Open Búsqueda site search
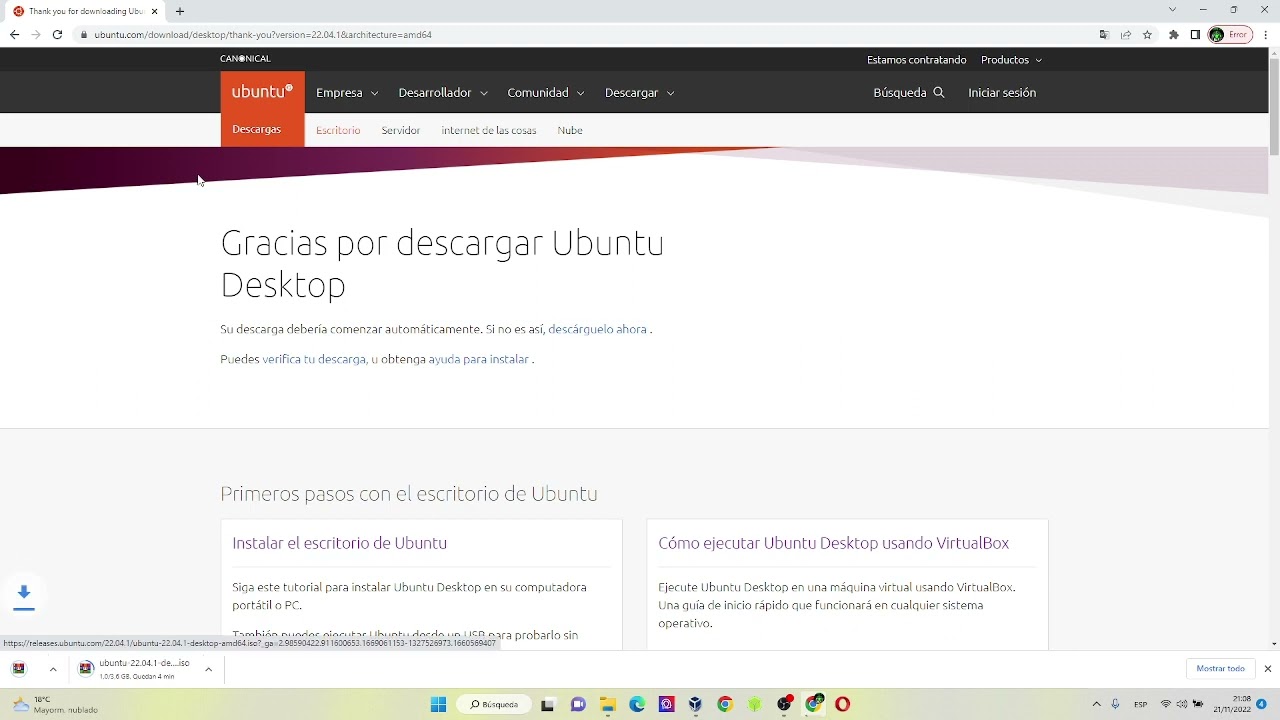 coord(908,93)
